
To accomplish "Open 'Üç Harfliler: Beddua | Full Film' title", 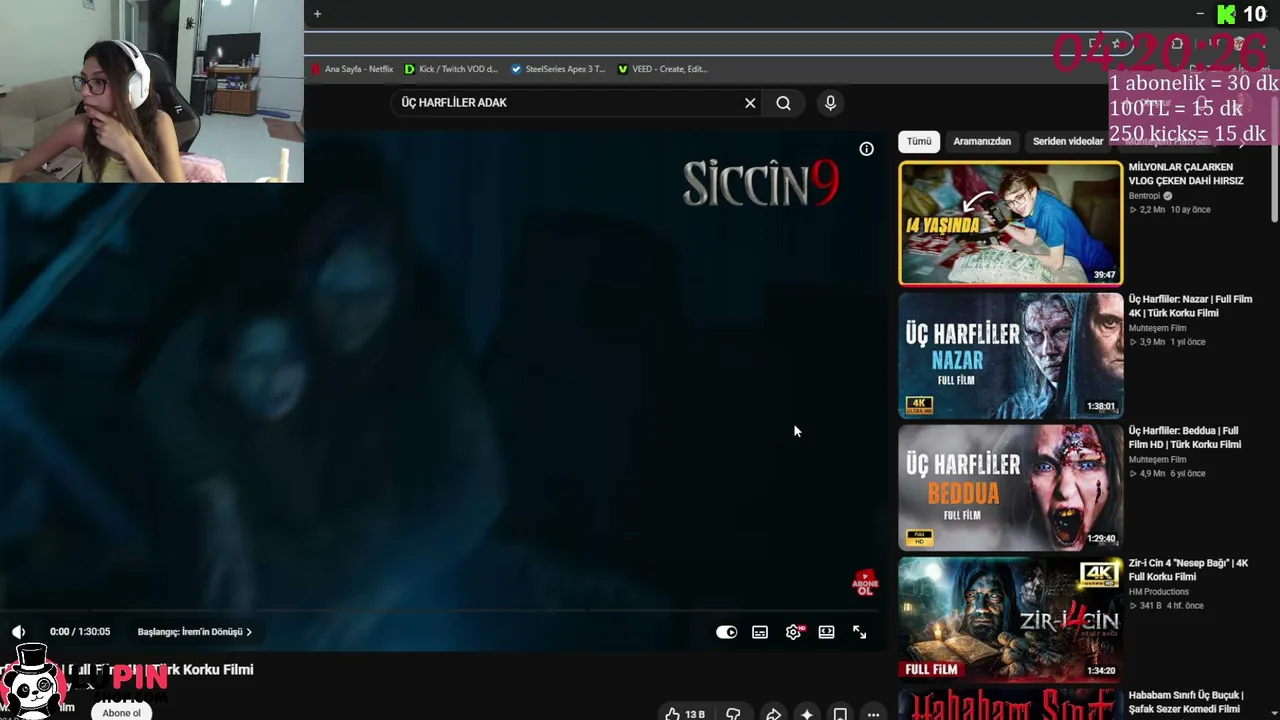I will point(1185,438).
